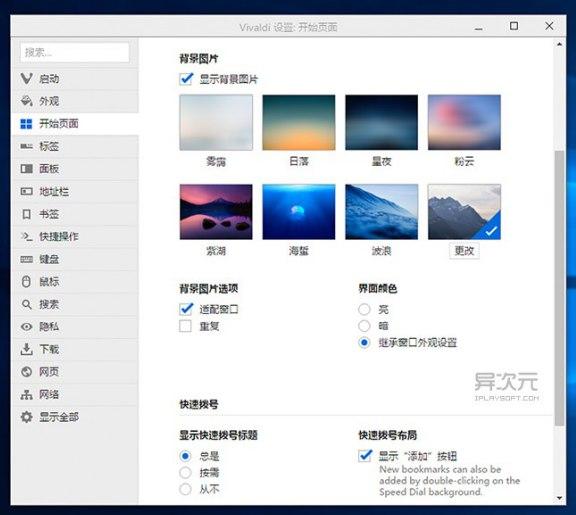Click the panel icon beside 面板

point(26,169)
